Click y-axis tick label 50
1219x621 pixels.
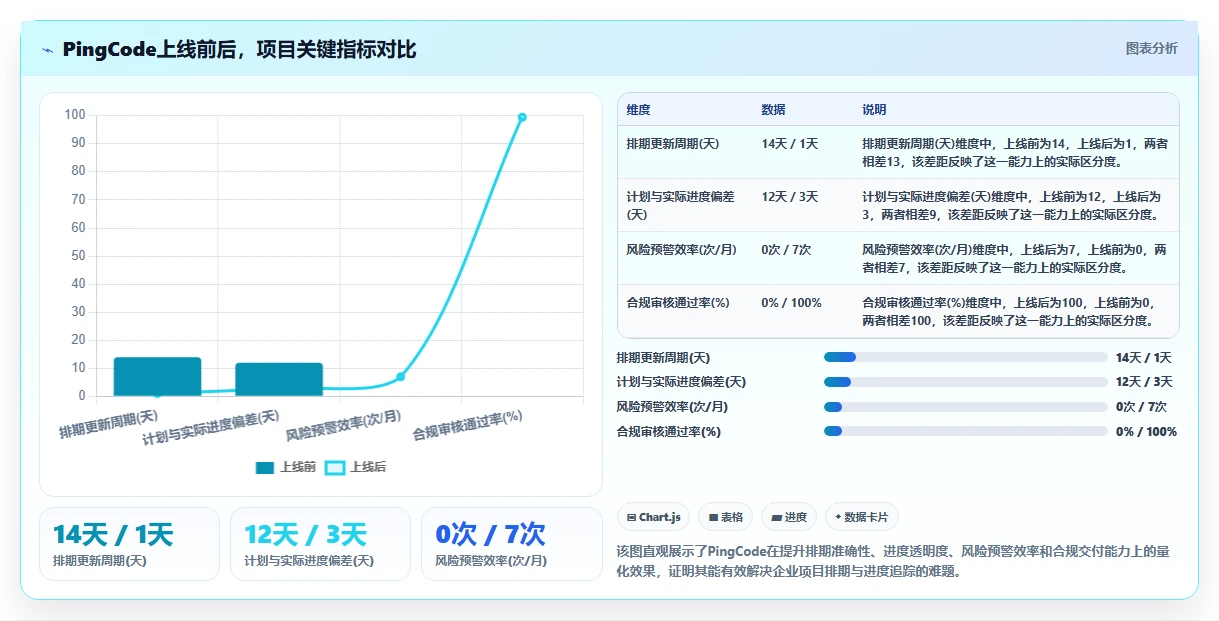pyautogui.click(x=78, y=256)
